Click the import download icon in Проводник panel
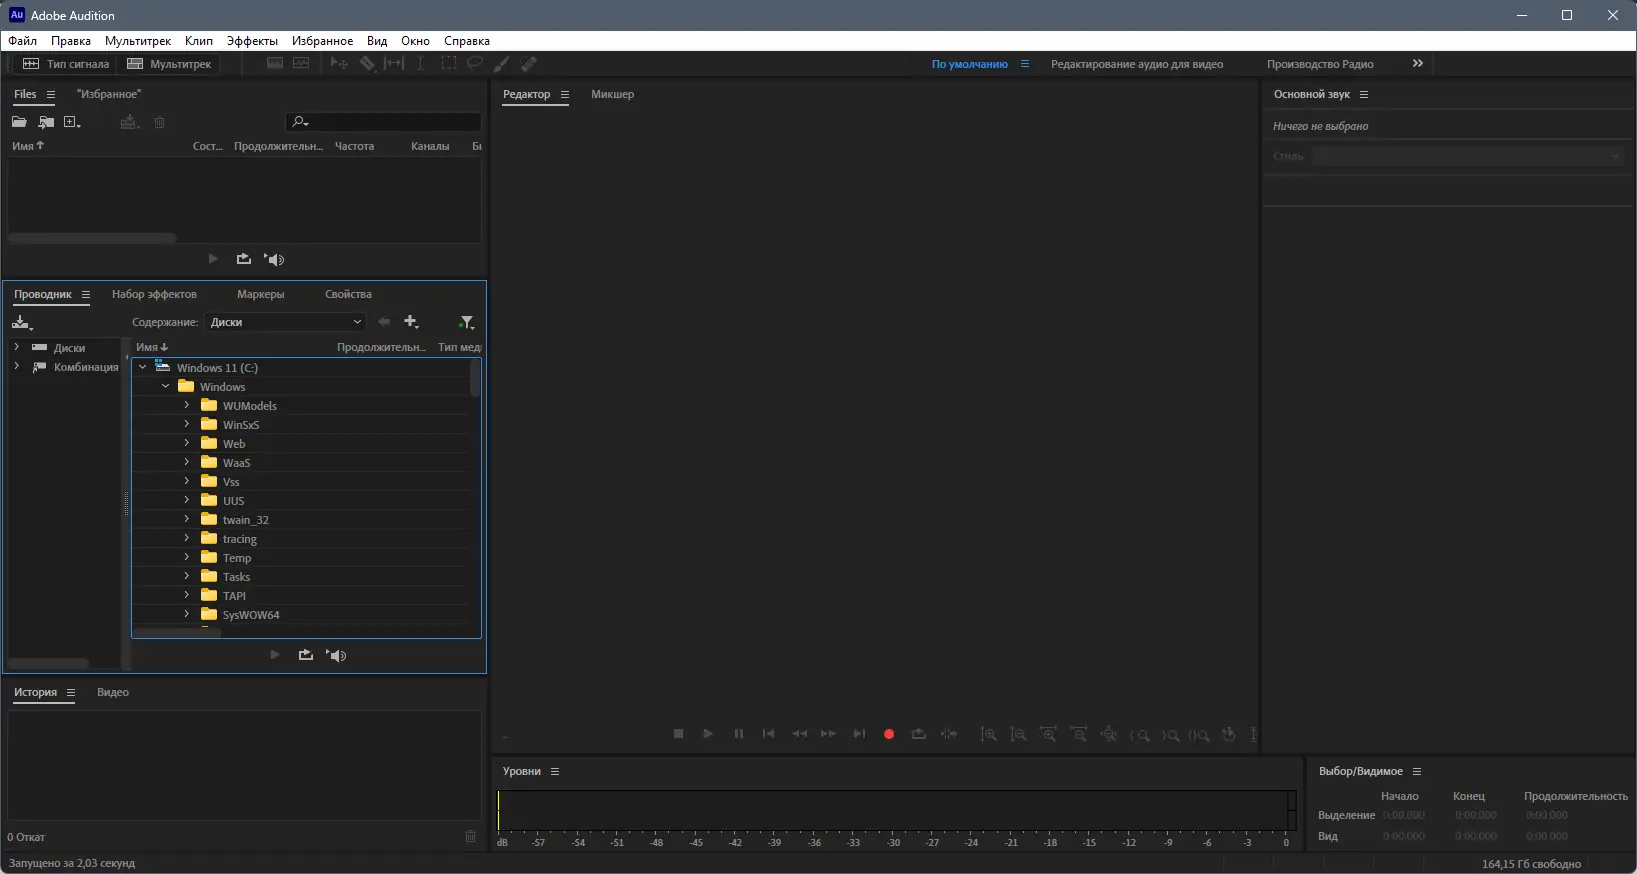Screen dimensions: 1637x874 pos(22,322)
